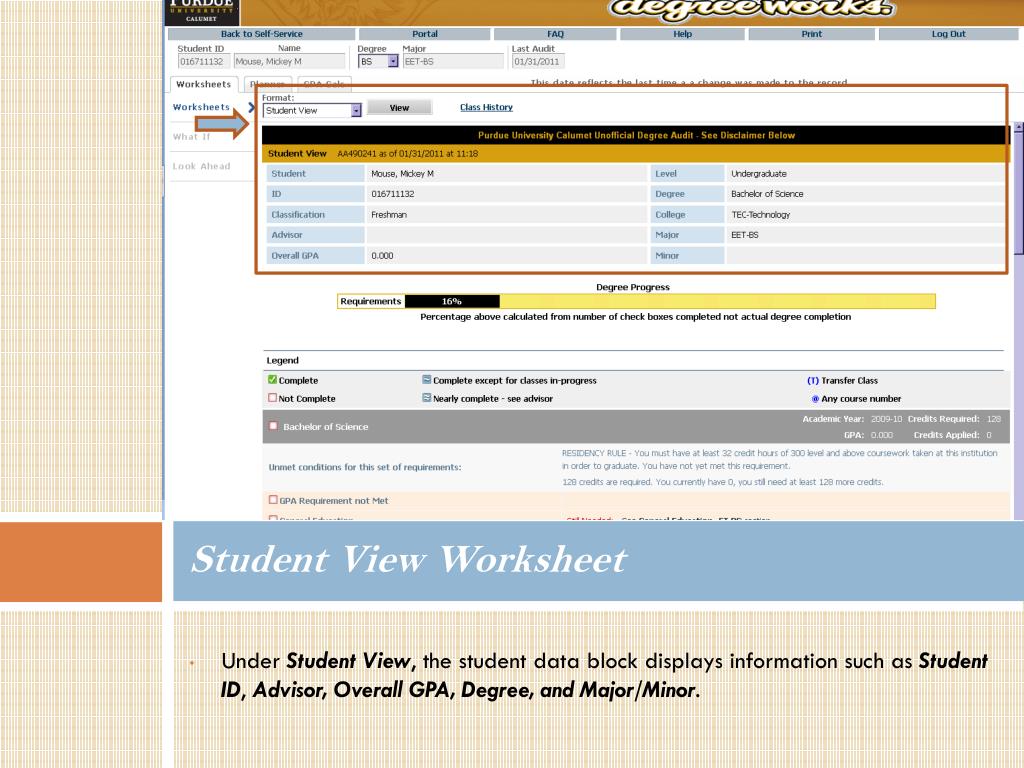
Task: Open What If in sidebar
Action: 192,136
